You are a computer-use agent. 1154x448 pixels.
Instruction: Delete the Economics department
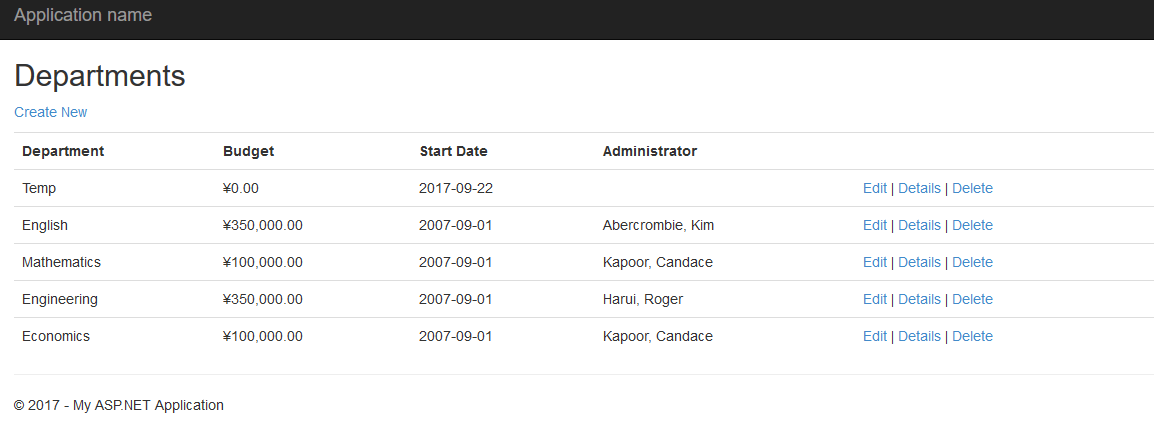tap(972, 336)
